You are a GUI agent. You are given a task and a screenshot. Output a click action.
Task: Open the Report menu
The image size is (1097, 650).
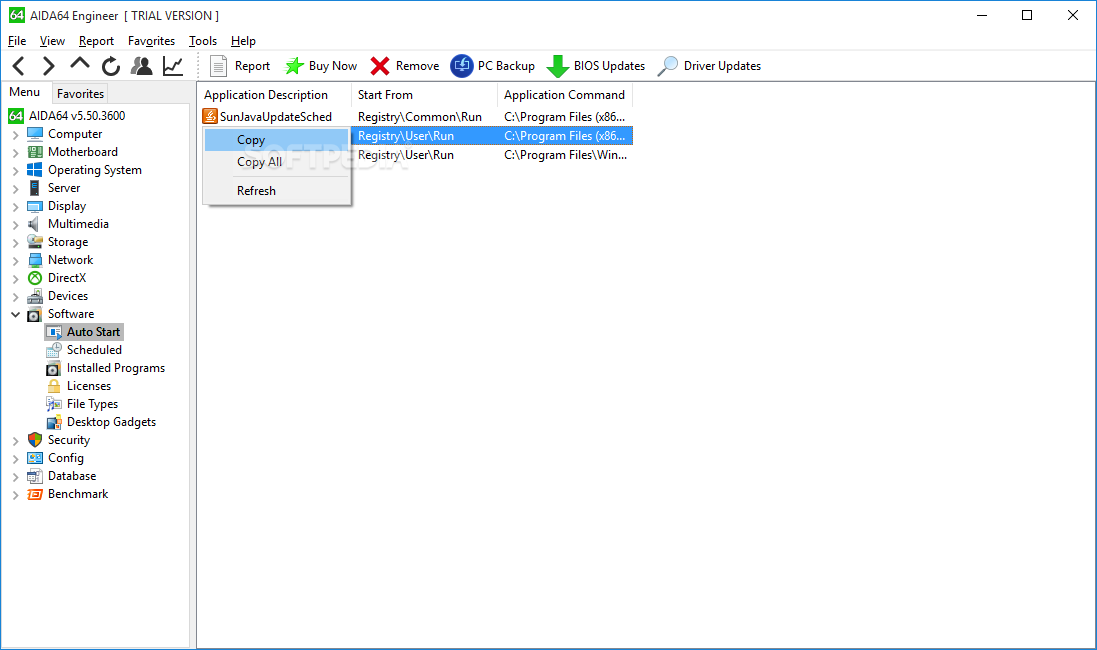point(96,41)
